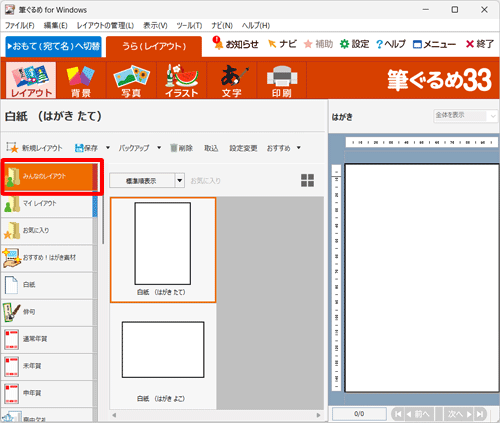Open the 全体を表示 zoom dropdown

pos(465,116)
